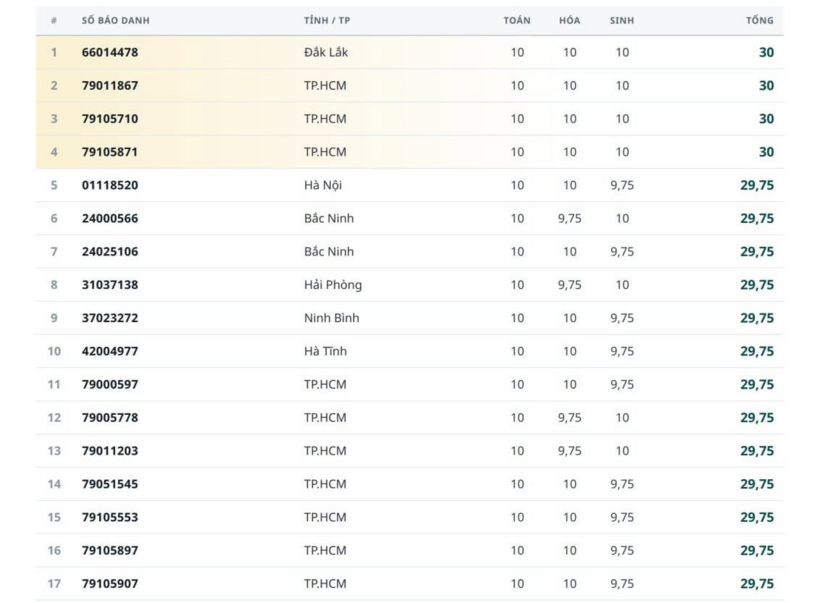Click the Ninh Bình province entry
The image size is (820, 603).
pos(332,318)
